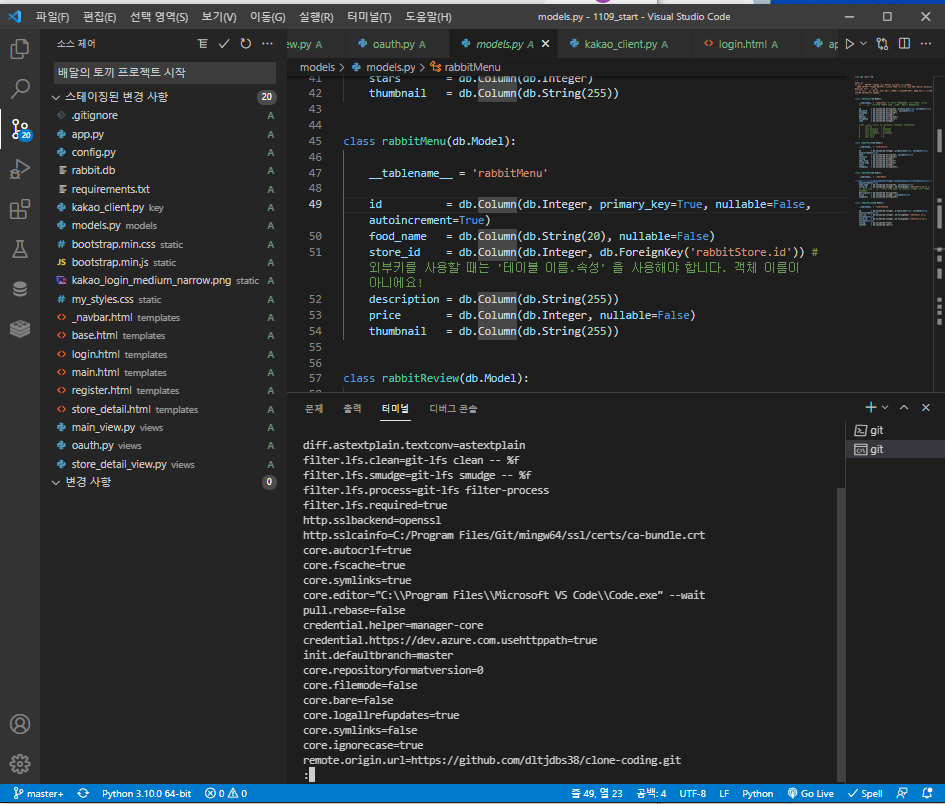Select Python 3.10.0 64-bit interpreter
This screenshot has height=804, width=945.
146,793
